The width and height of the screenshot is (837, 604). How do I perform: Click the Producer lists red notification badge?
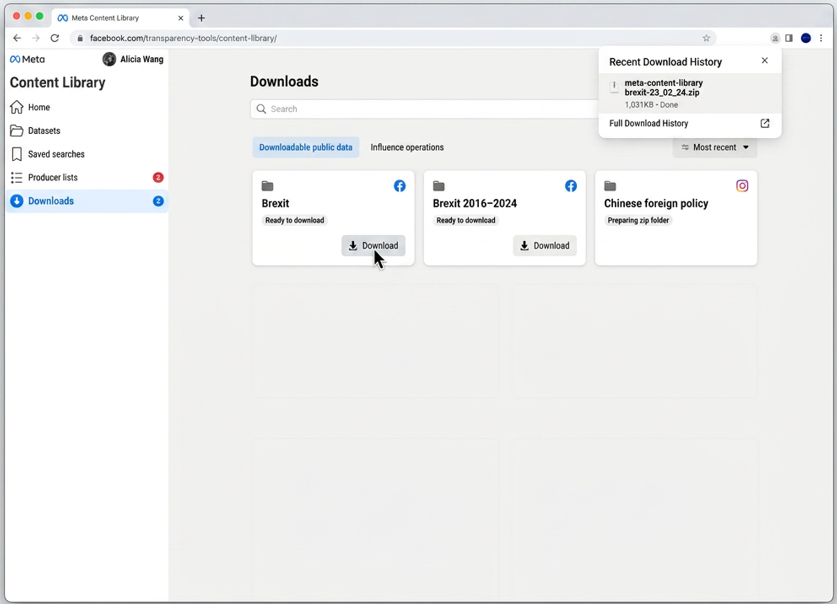coord(158,177)
